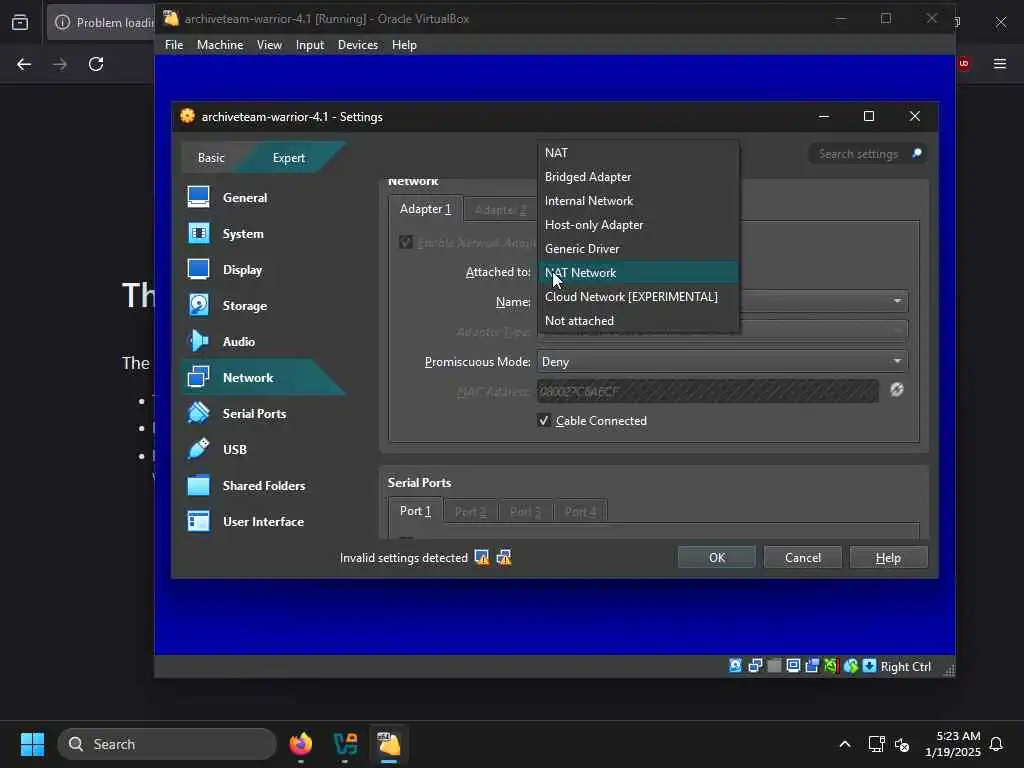
Task: Click the recording status bar icon
Action: pyautogui.click(x=831, y=666)
